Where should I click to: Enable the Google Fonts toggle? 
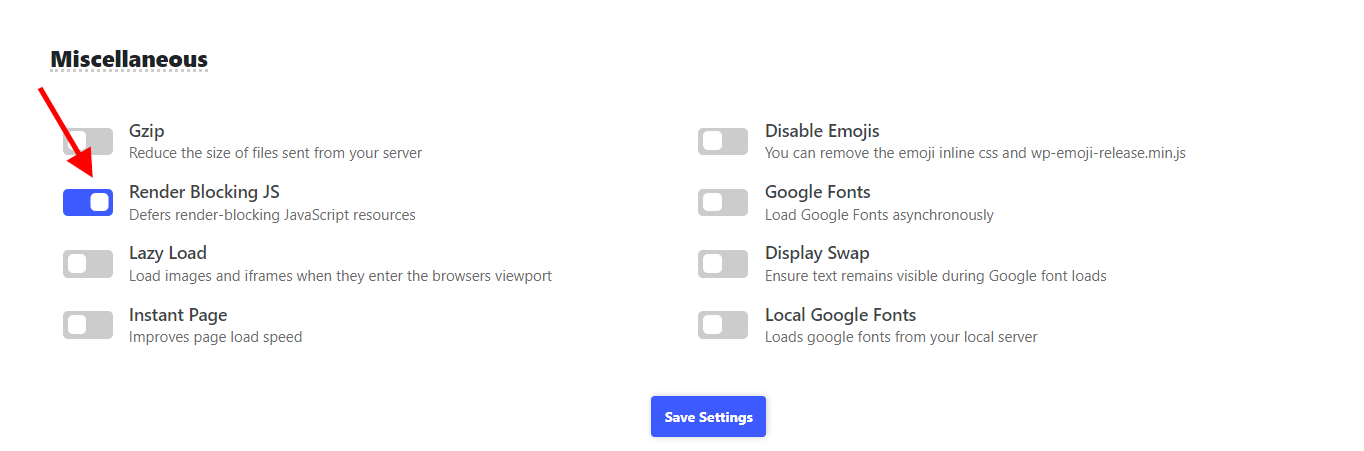[723, 203]
